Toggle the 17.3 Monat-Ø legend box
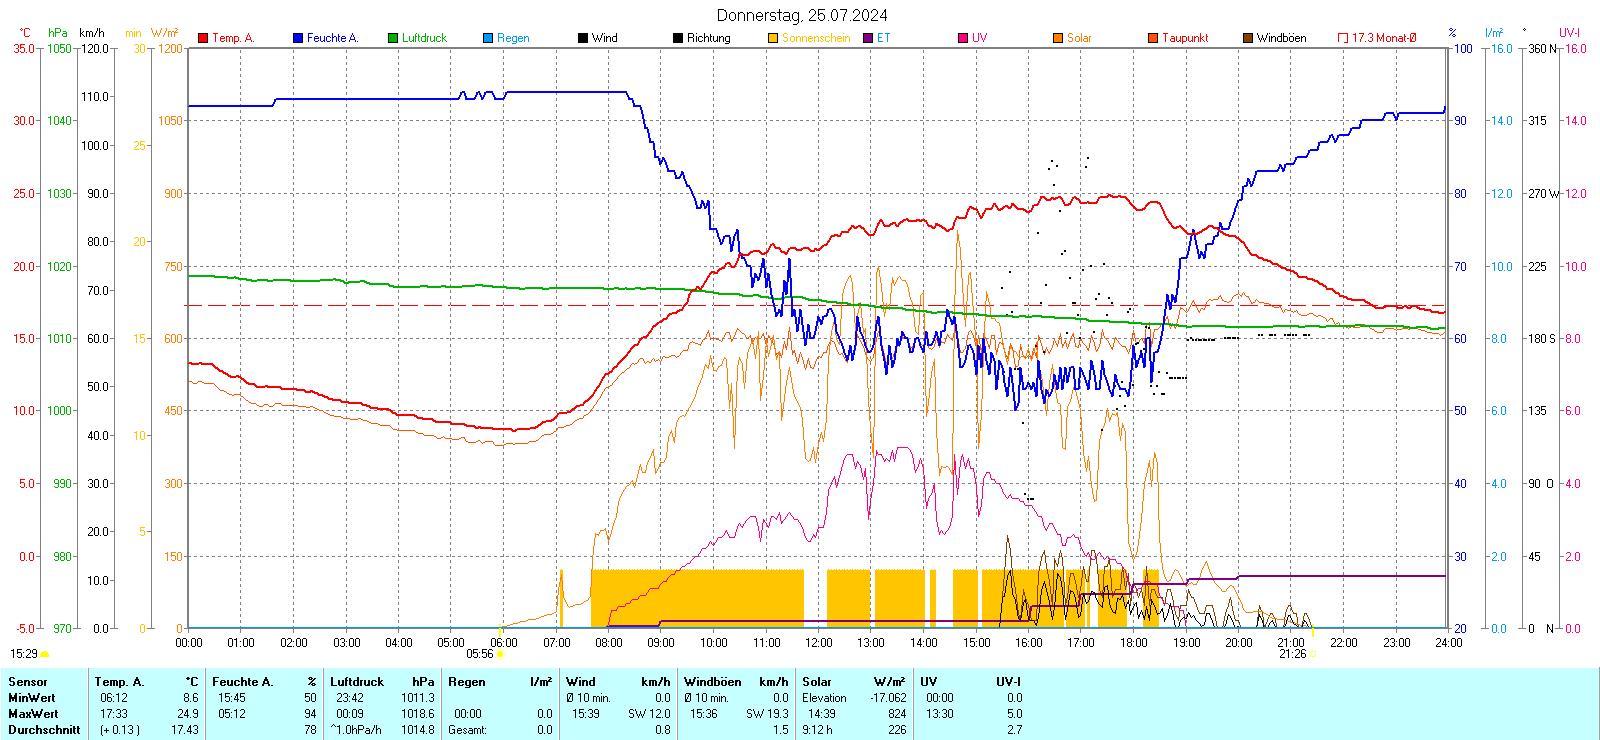Image resolution: width=1600 pixels, height=740 pixels. [x=1343, y=38]
